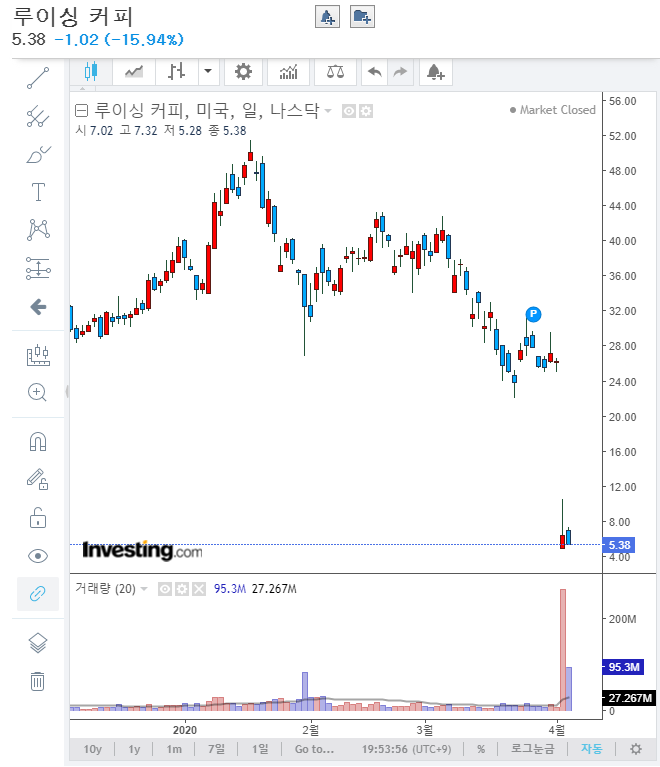Select the trend line drawing tool

(38, 78)
